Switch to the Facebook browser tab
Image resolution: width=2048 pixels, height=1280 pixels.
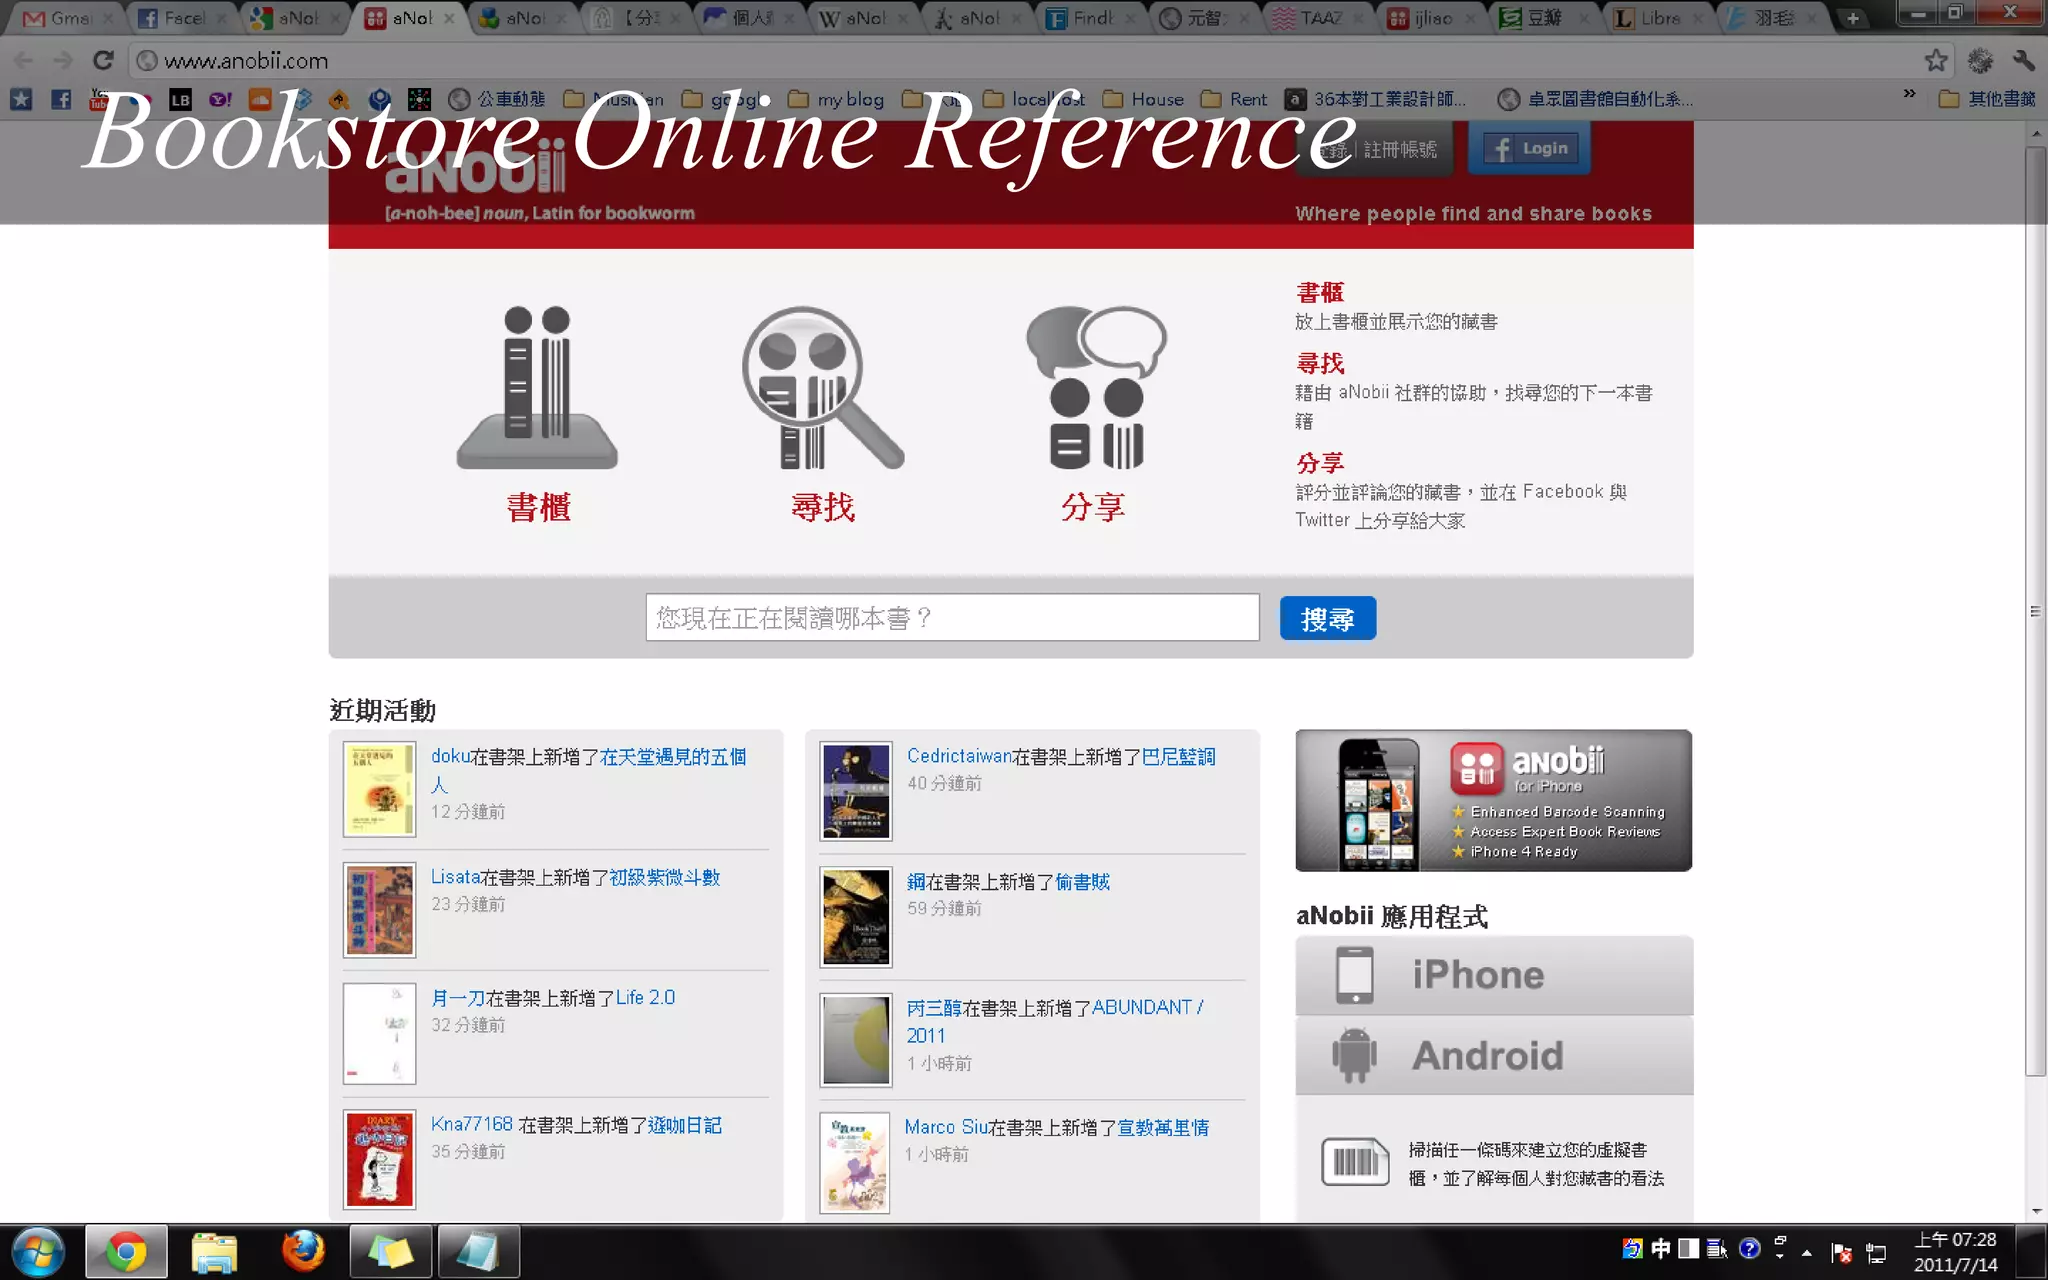(x=182, y=18)
